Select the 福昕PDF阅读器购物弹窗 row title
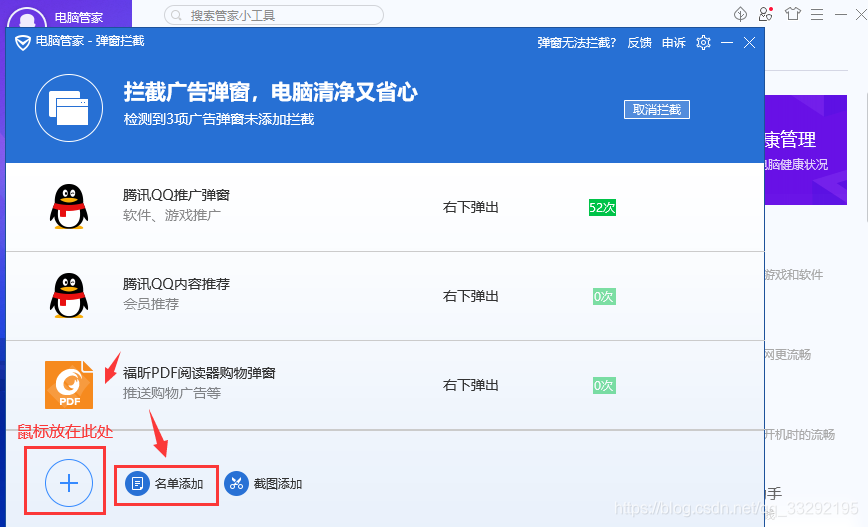Image resolution: width=868 pixels, height=527 pixels. click(199, 373)
